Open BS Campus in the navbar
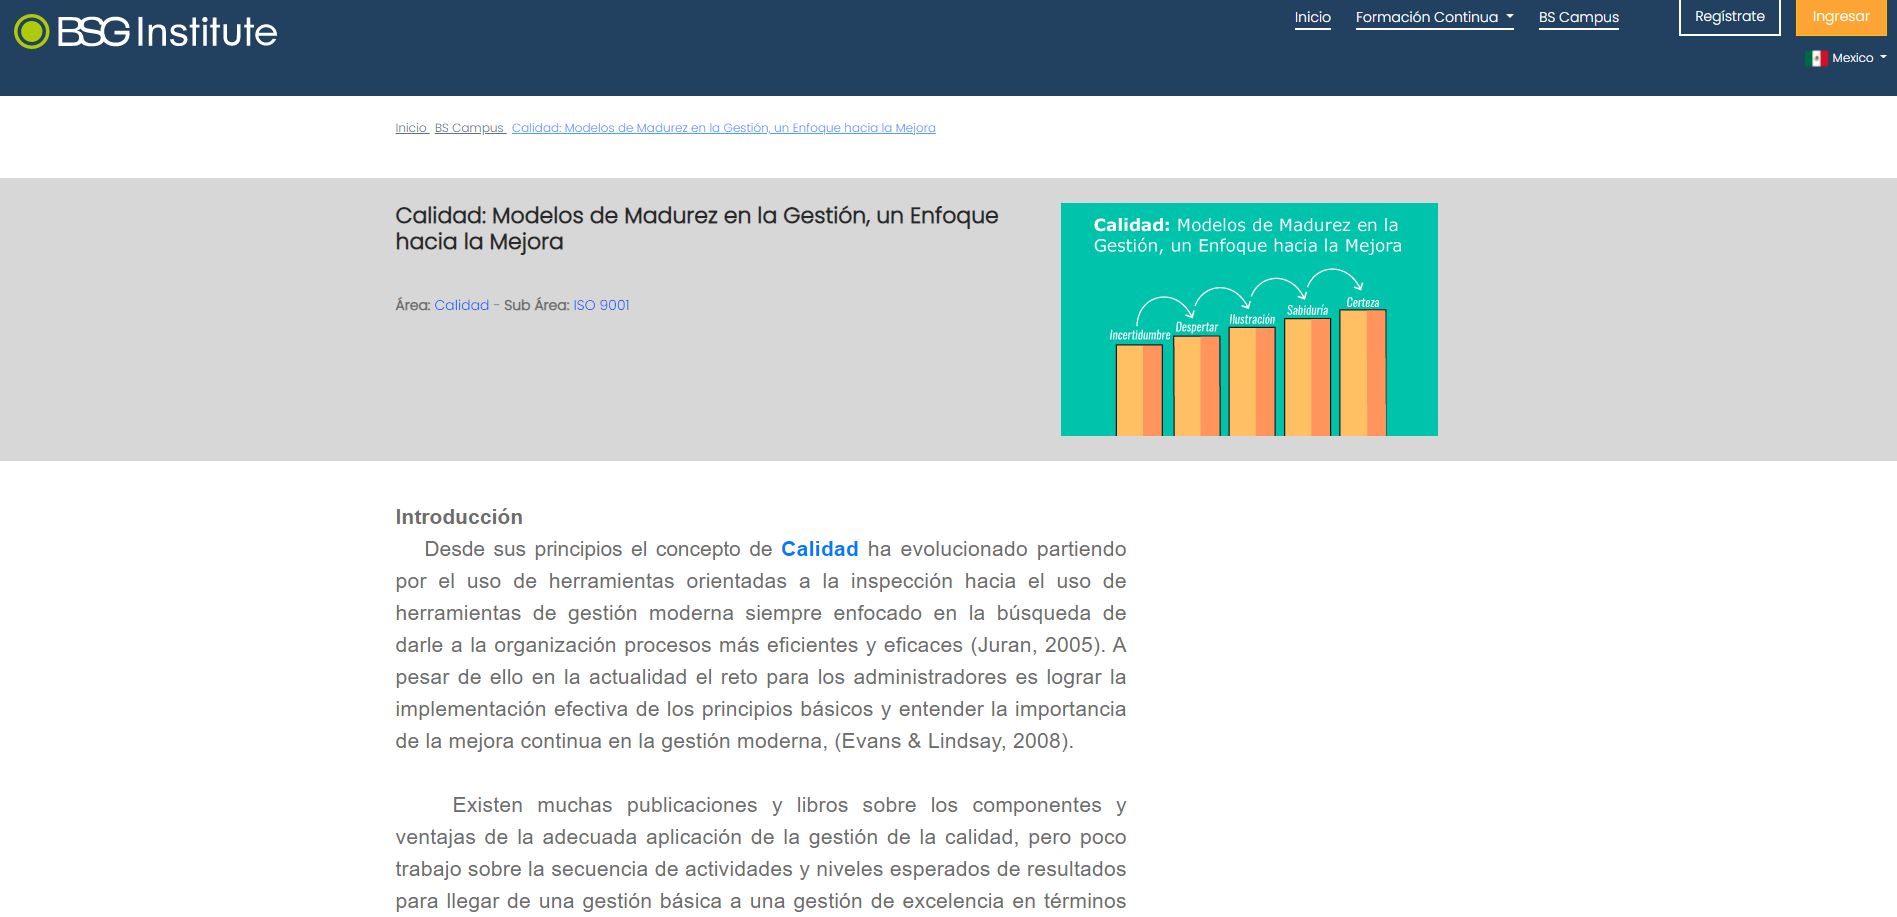The image size is (1897, 917). pos(1578,18)
